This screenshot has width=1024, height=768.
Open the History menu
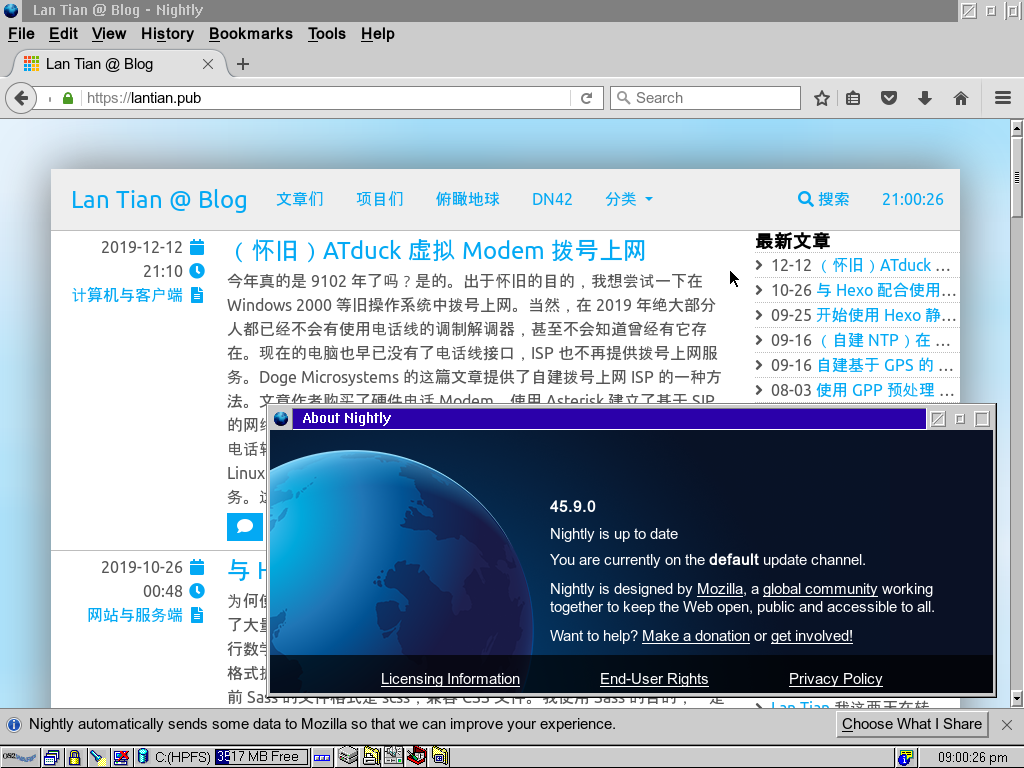point(167,34)
